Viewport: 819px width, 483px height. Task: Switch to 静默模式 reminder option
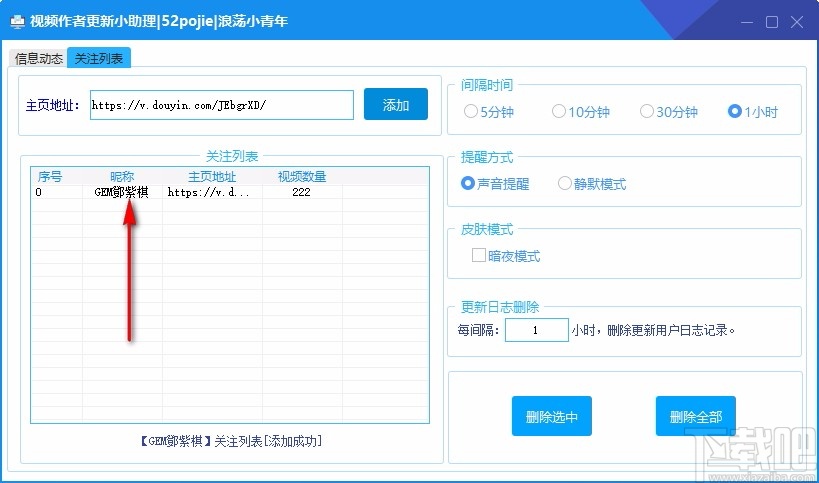[591, 184]
